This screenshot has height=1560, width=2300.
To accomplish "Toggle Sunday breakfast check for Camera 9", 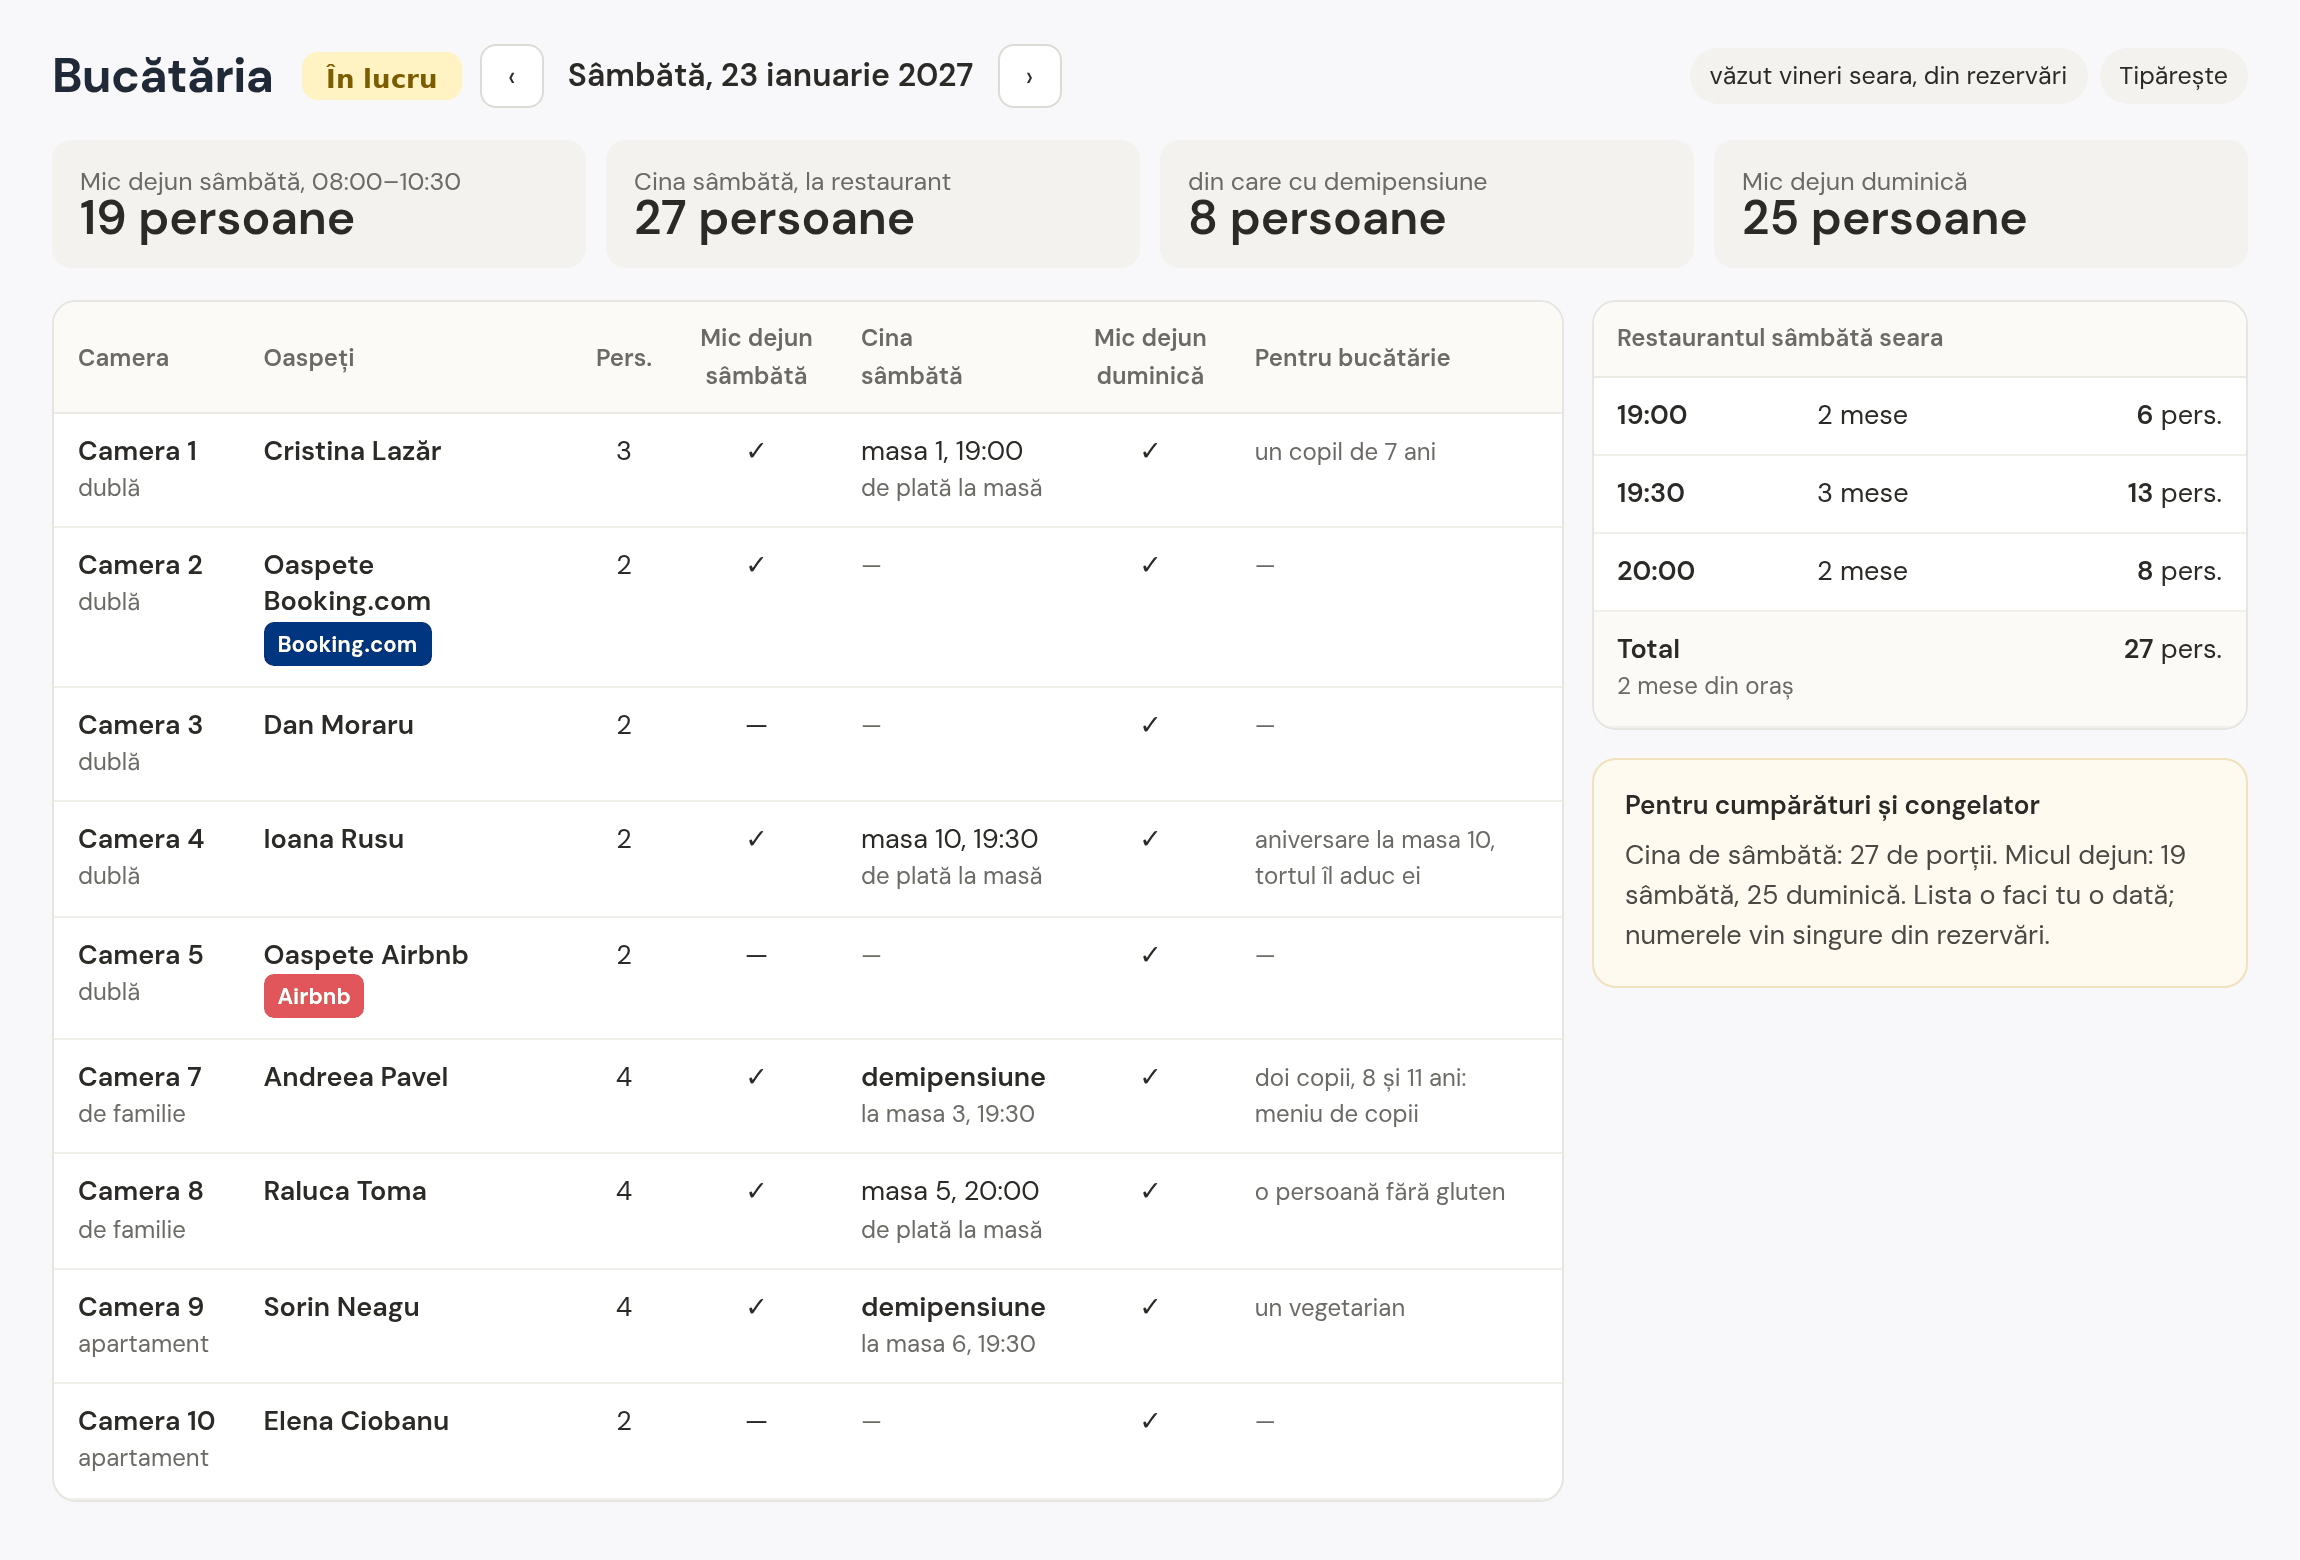I will click(1150, 1307).
